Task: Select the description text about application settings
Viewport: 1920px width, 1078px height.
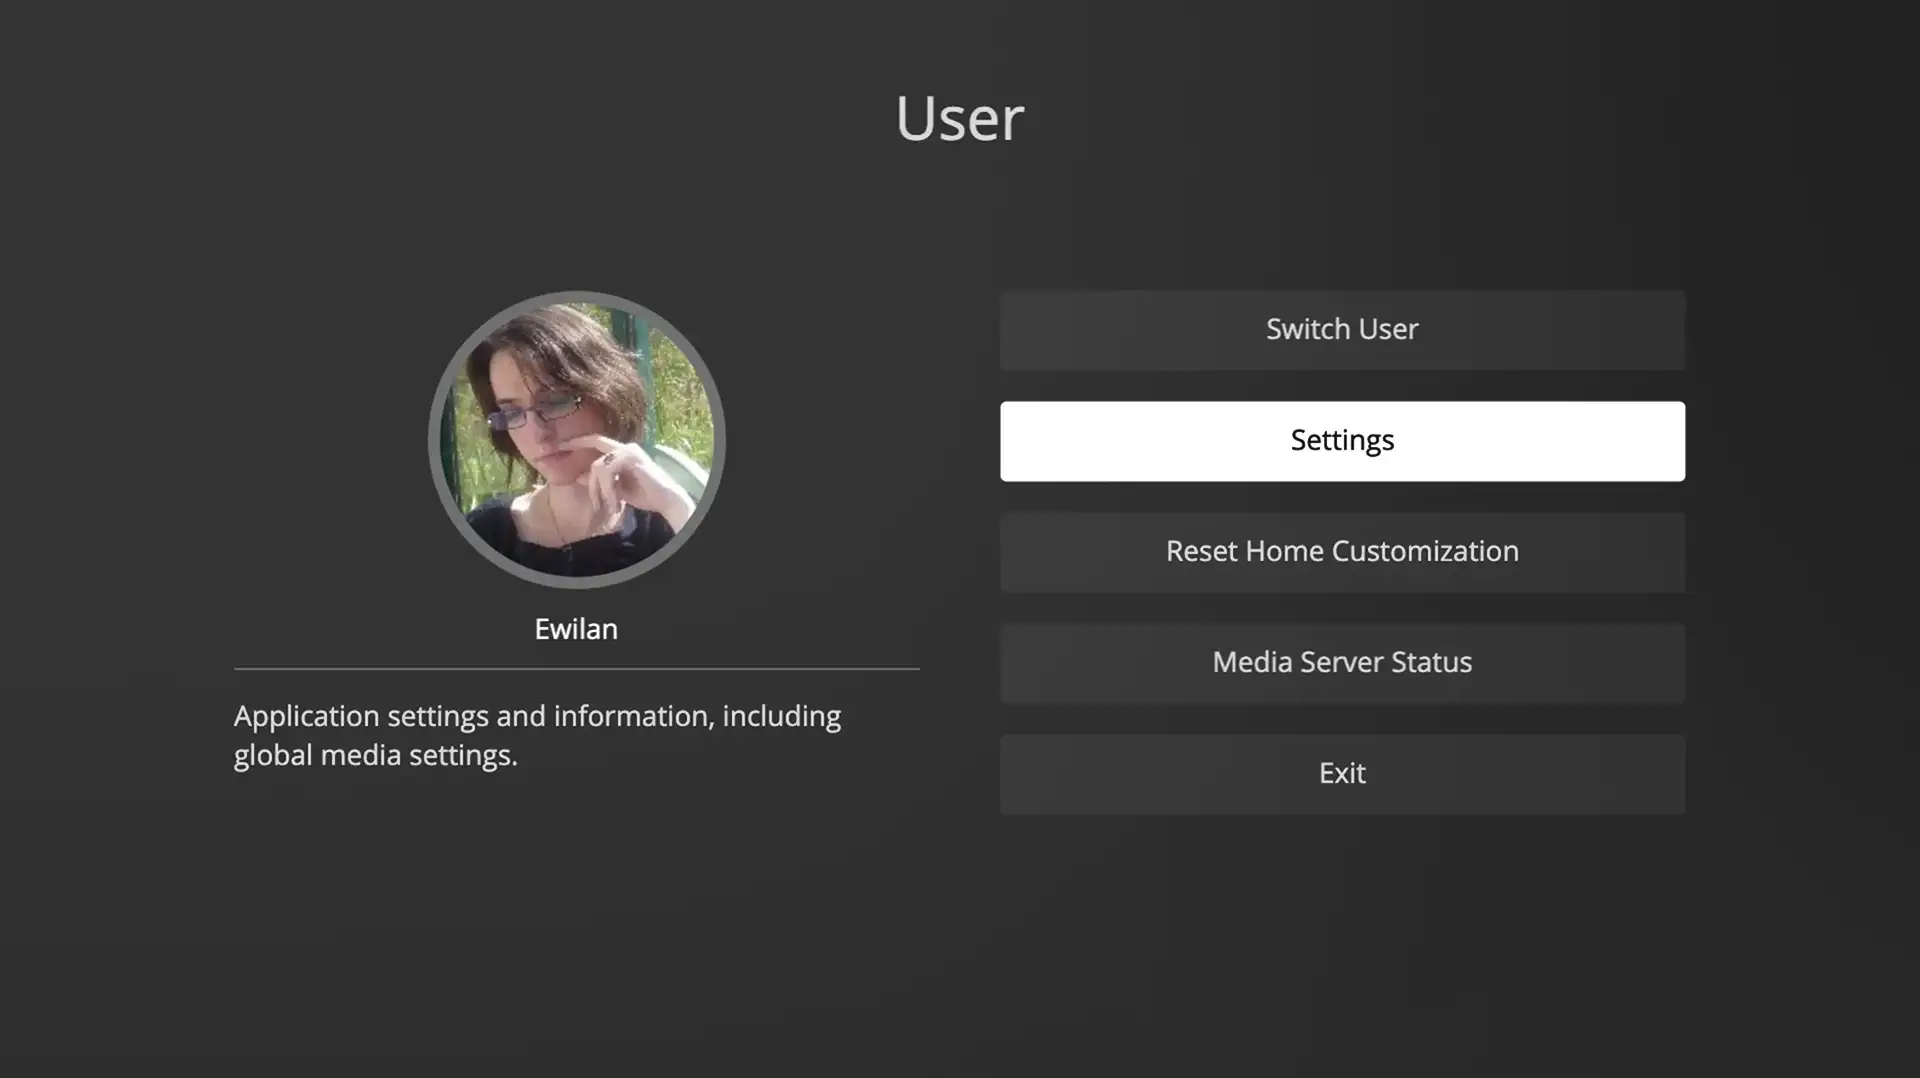Action: [537, 735]
